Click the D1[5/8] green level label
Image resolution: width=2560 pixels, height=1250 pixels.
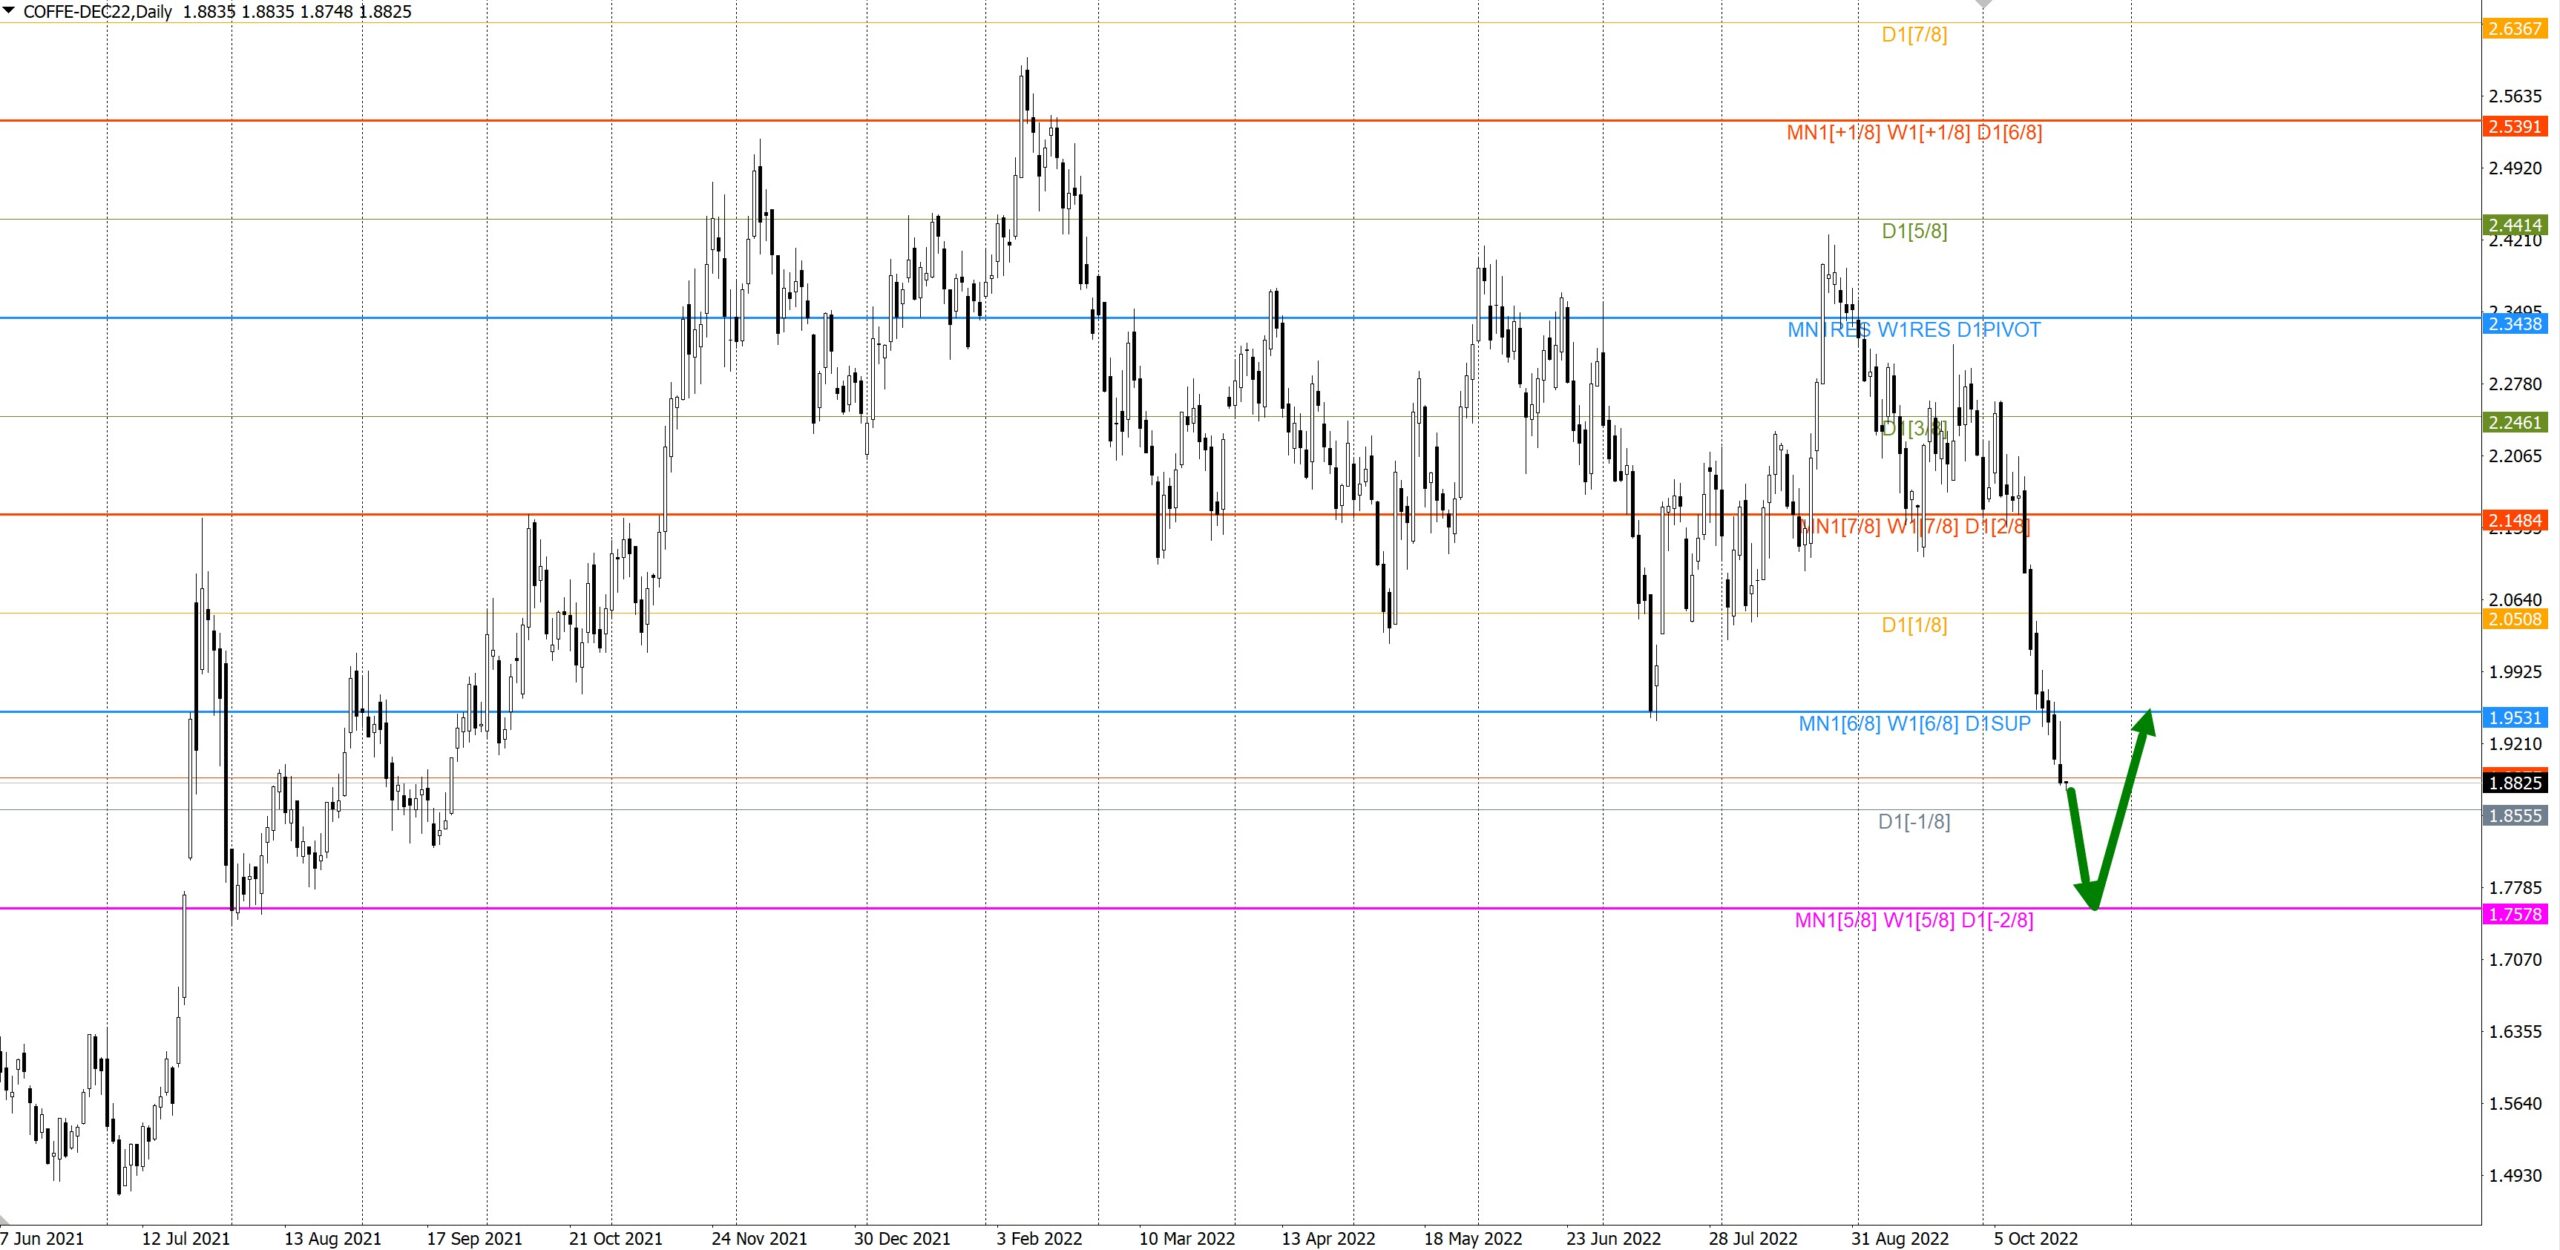(x=1914, y=231)
